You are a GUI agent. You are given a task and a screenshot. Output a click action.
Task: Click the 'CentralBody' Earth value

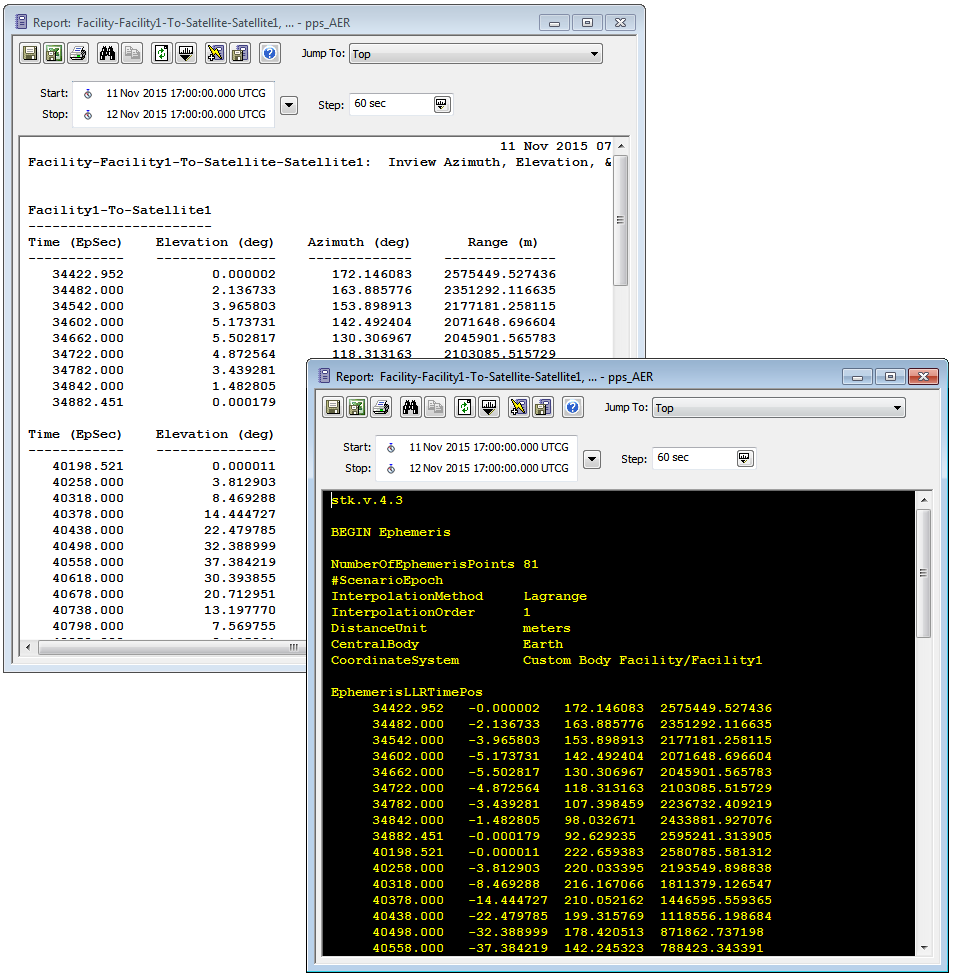(x=543, y=645)
